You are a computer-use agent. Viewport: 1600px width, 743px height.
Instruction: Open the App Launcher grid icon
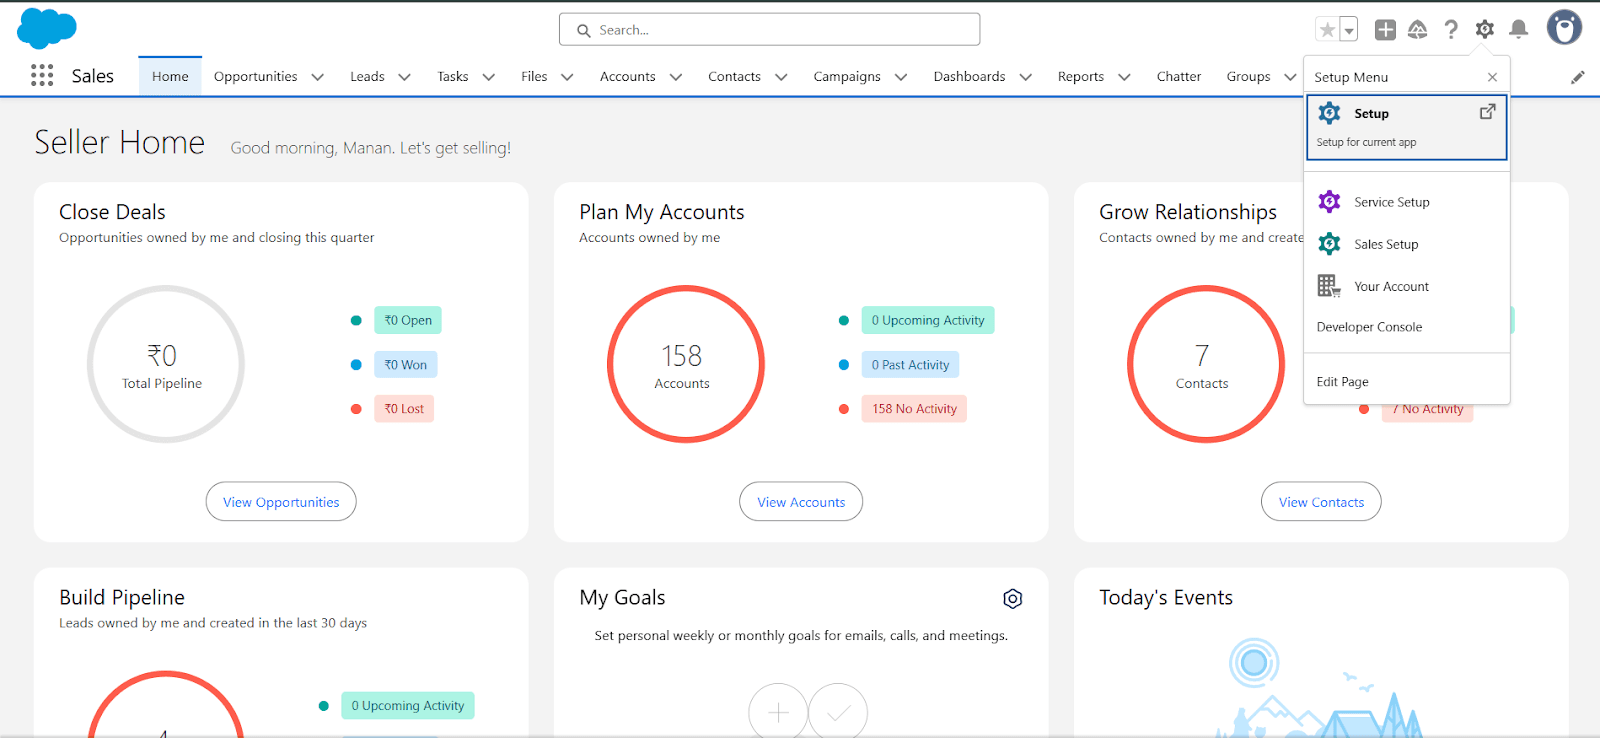42,76
